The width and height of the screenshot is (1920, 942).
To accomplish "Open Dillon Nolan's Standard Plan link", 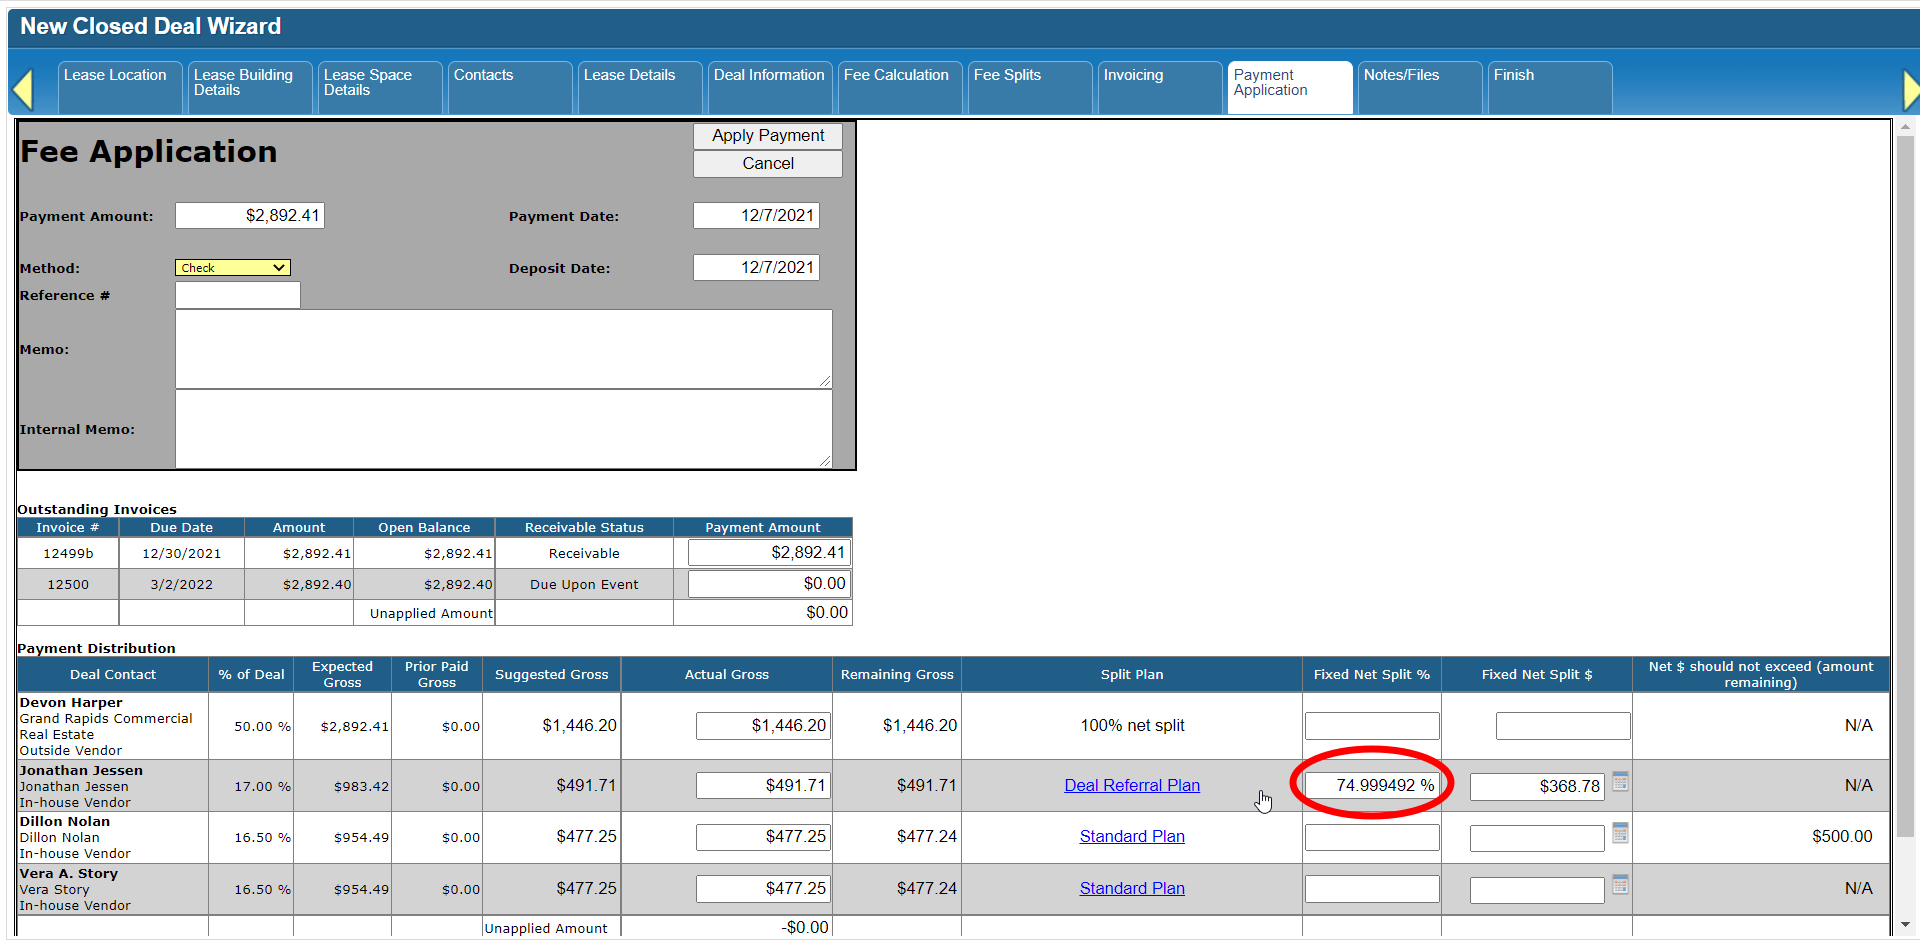I will [1131, 837].
